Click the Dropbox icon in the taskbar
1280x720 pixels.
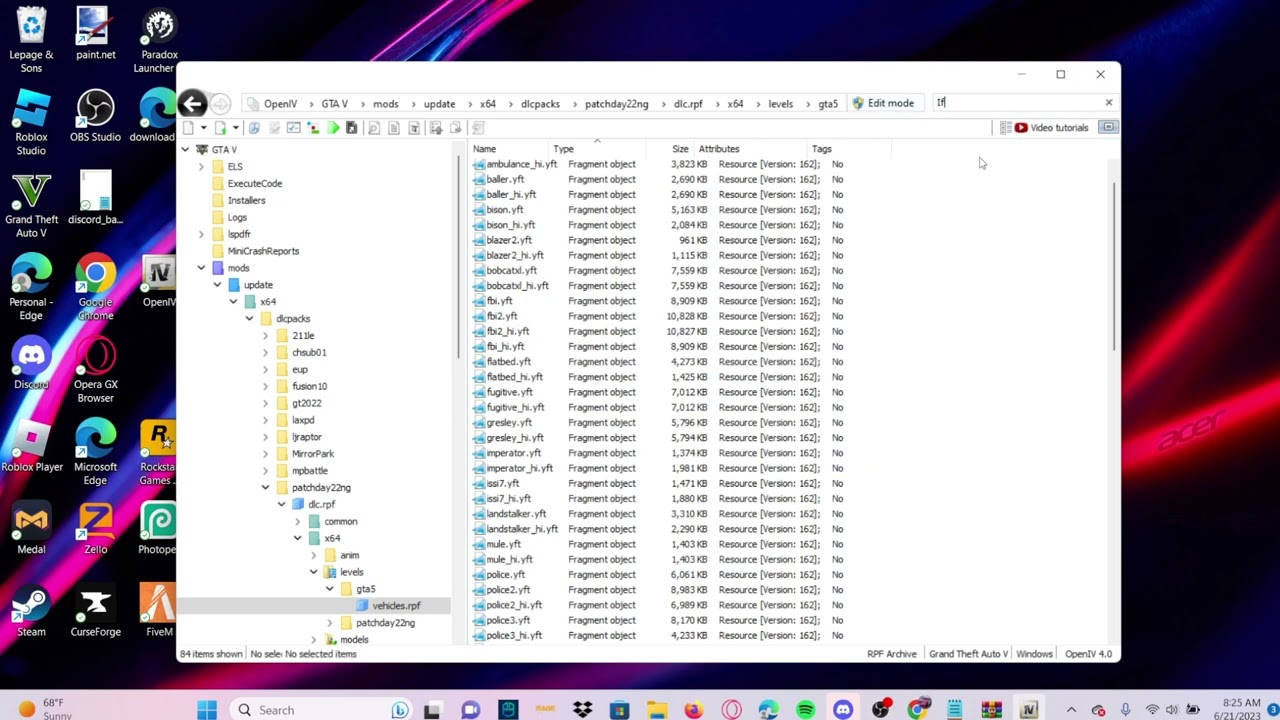582,710
